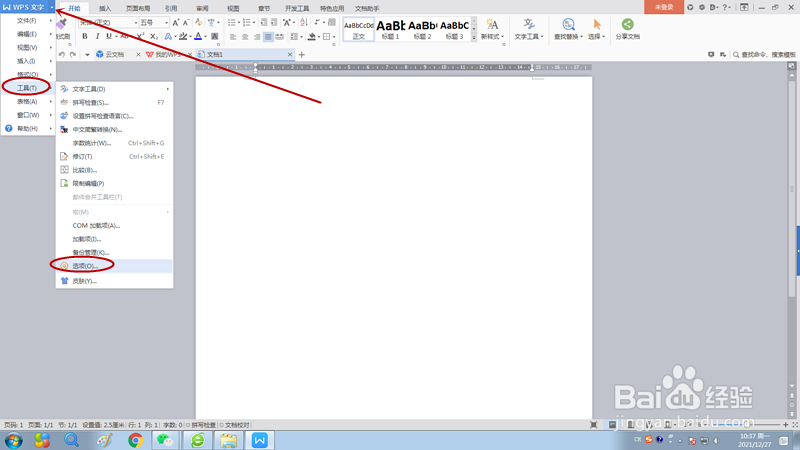Toggle spell check in status bar
The image size is (800, 450).
201,424
